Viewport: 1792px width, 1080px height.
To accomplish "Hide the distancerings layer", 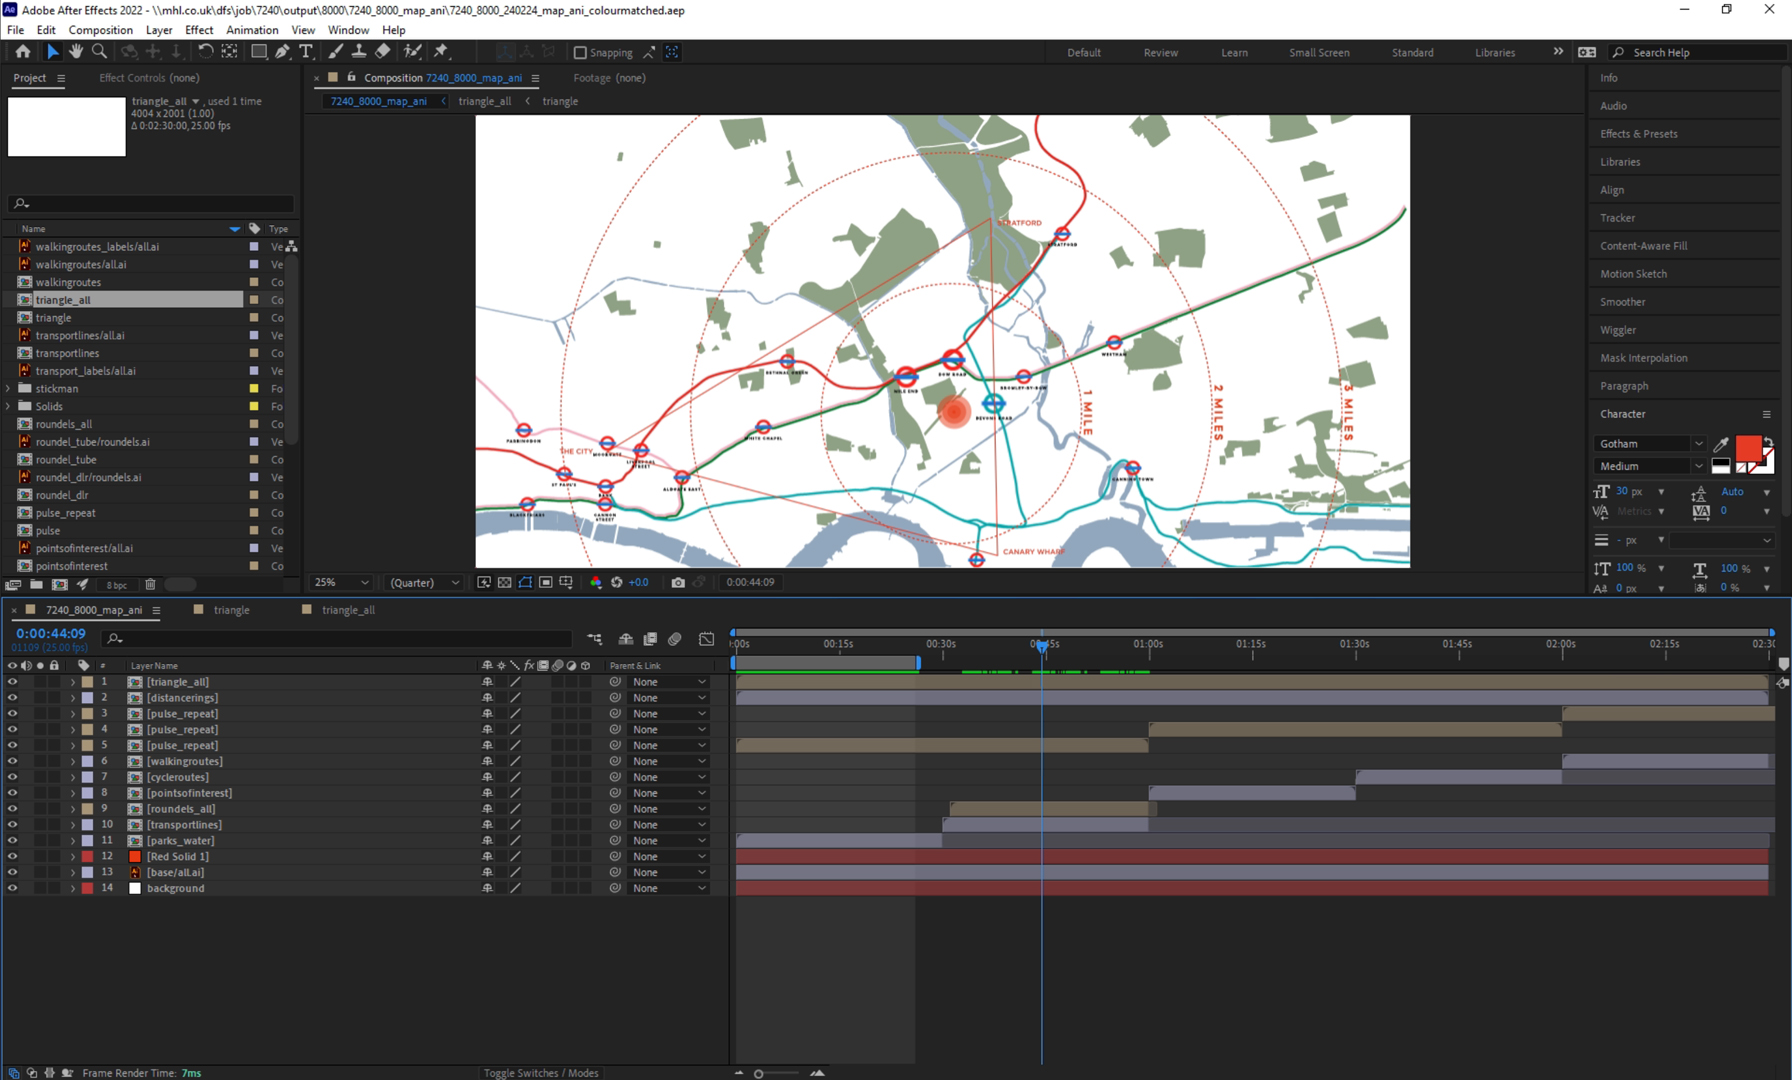I will click(12, 698).
